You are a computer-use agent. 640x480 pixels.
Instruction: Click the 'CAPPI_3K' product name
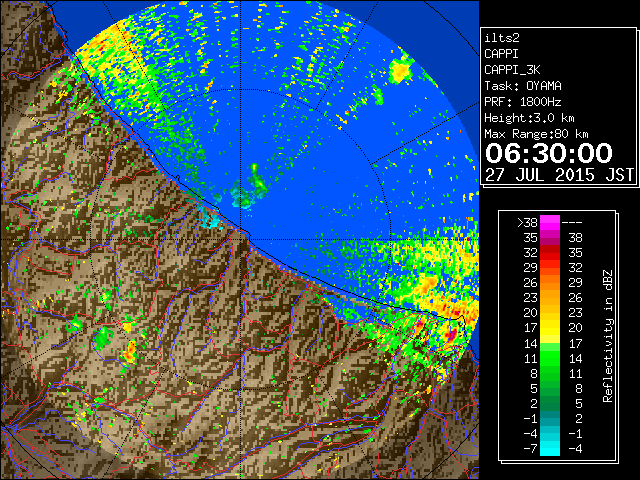tap(512, 70)
